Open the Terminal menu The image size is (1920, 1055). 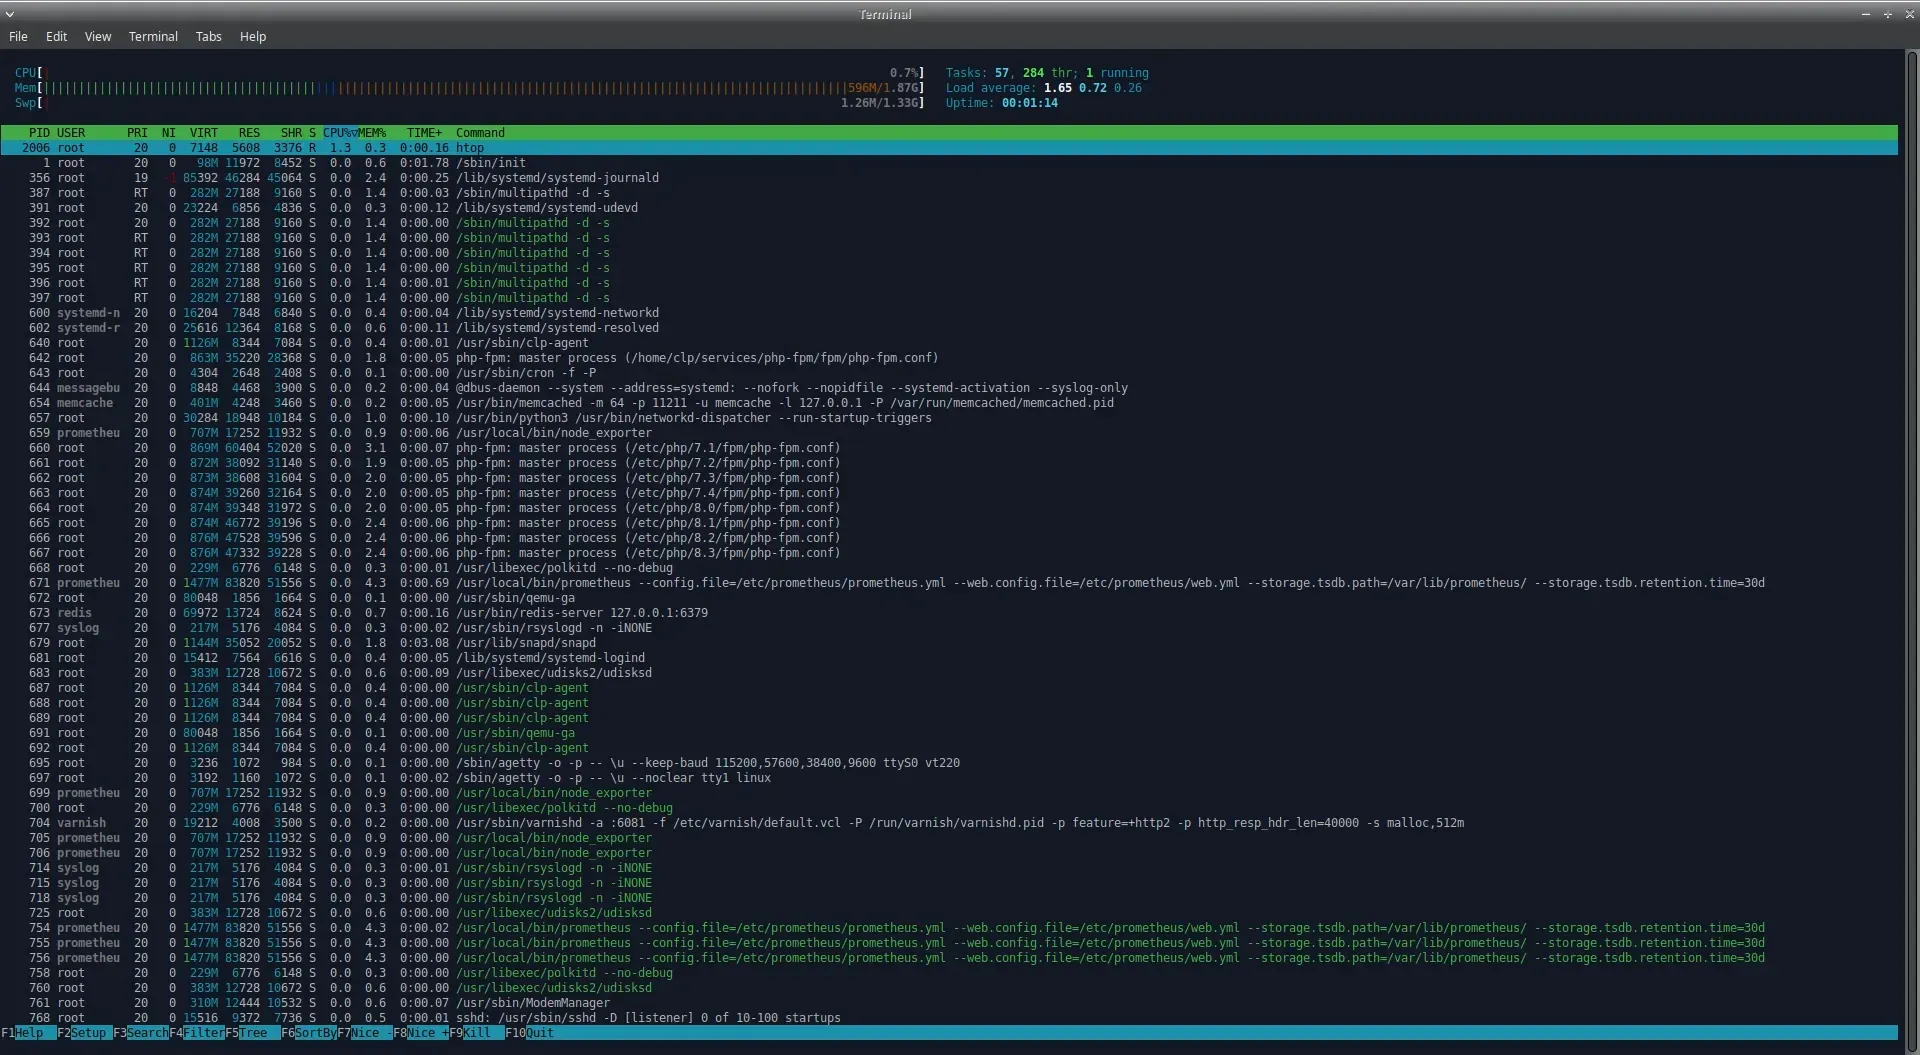coord(153,36)
